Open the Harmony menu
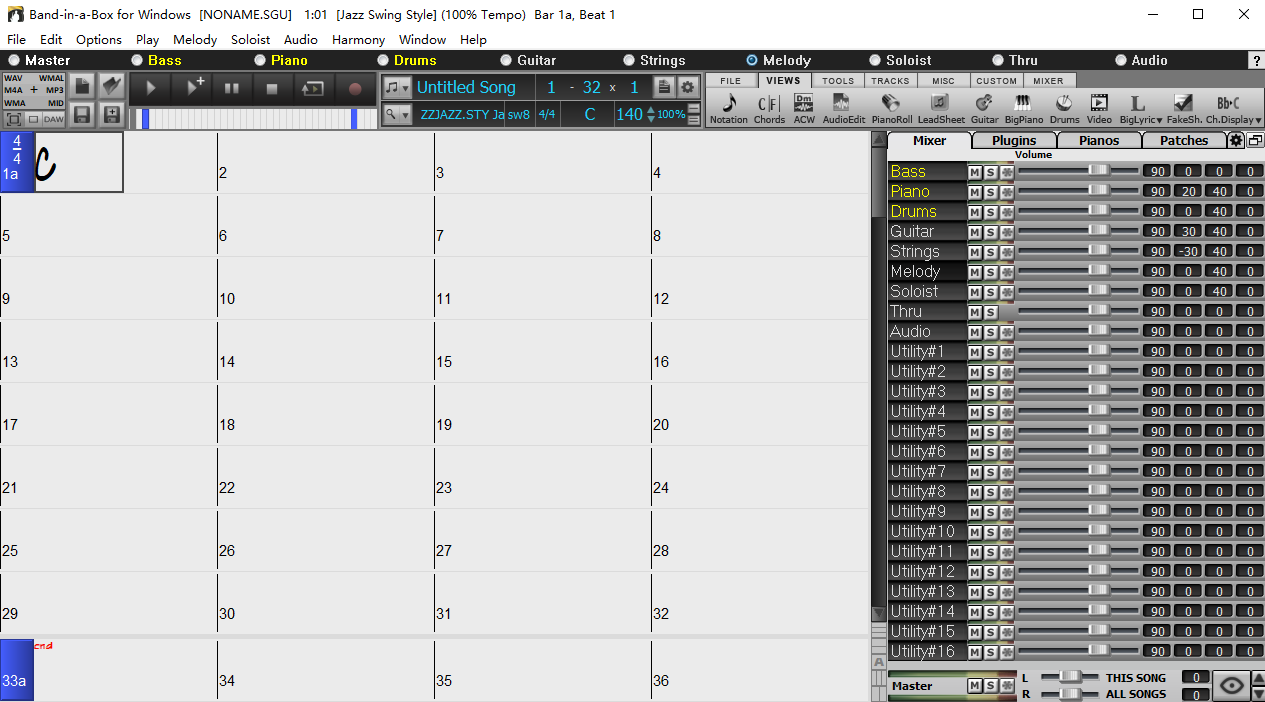 [358, 40]
